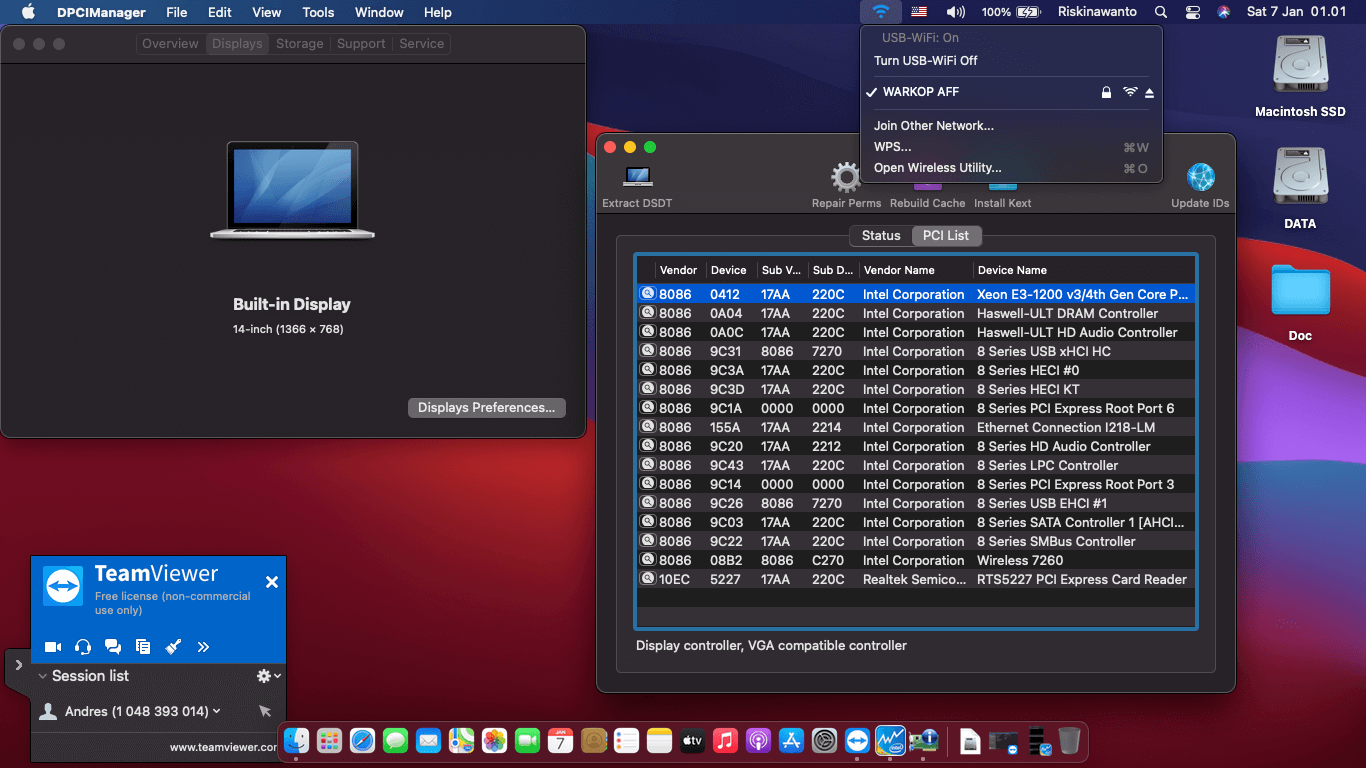Open the TeamViewer gear settings dropdown
The width and height of the screenshot is (1366, 768).
pos(268,676)
